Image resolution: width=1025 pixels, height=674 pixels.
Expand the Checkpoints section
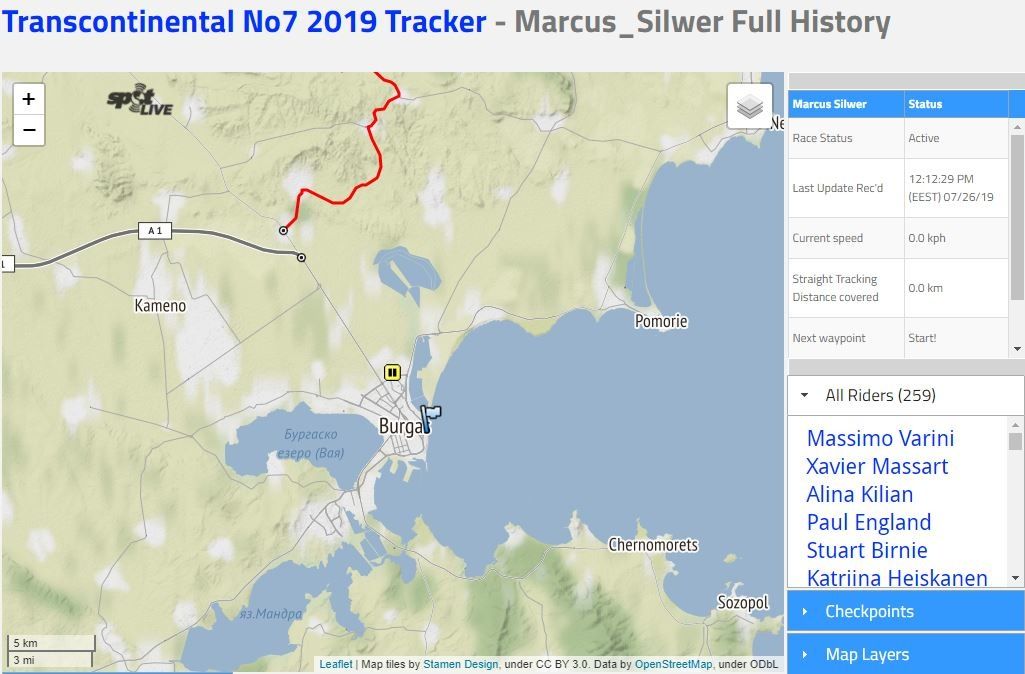point(868,611)
